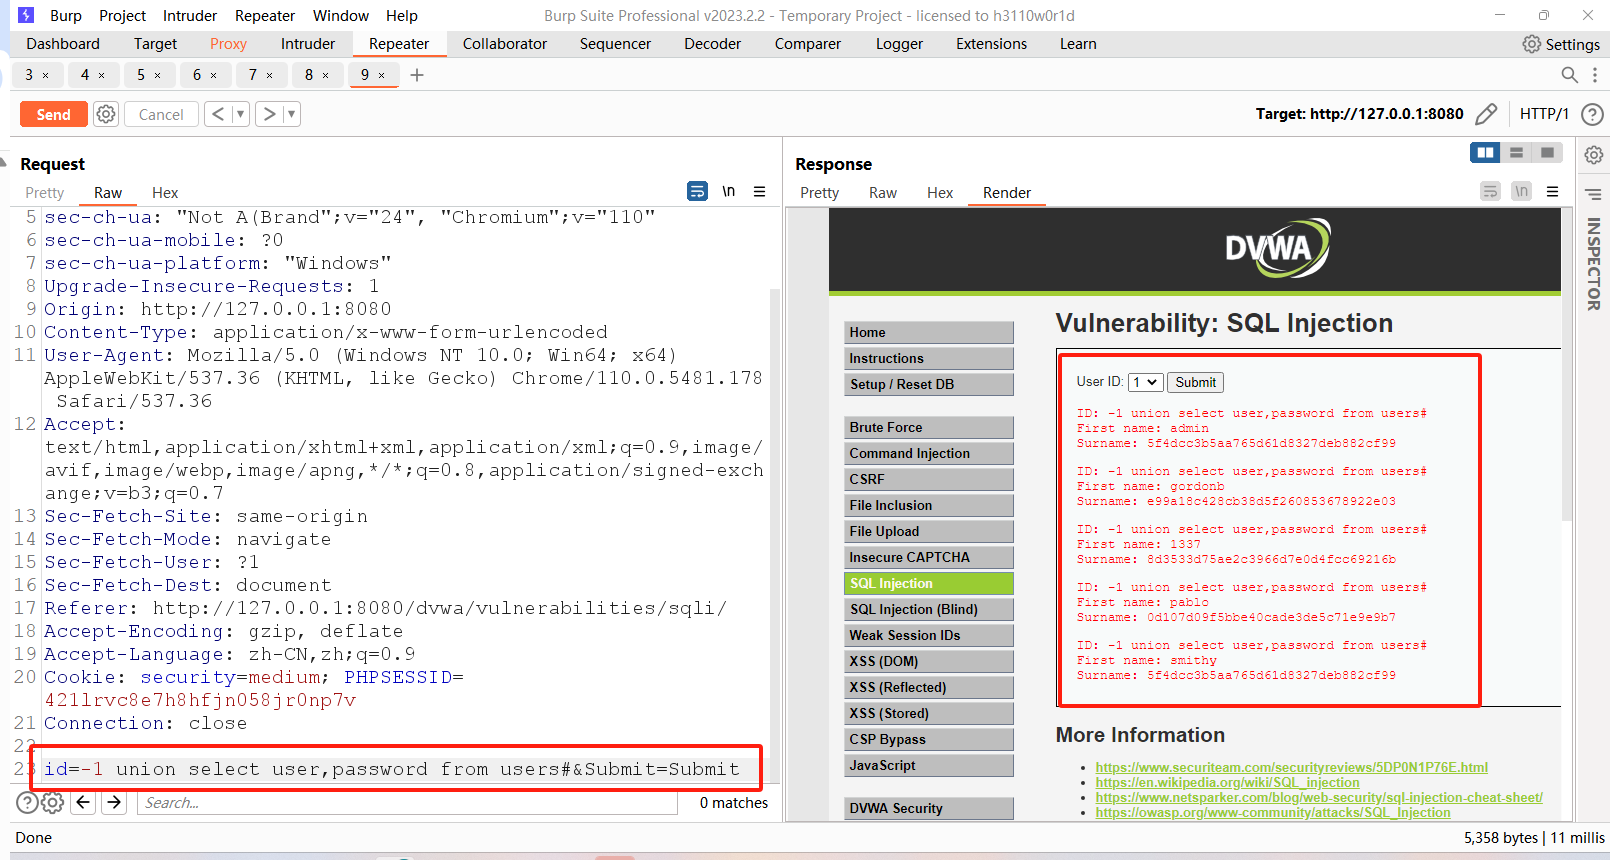
Task: Open DVWA Command Injection page
Action: 929,453
